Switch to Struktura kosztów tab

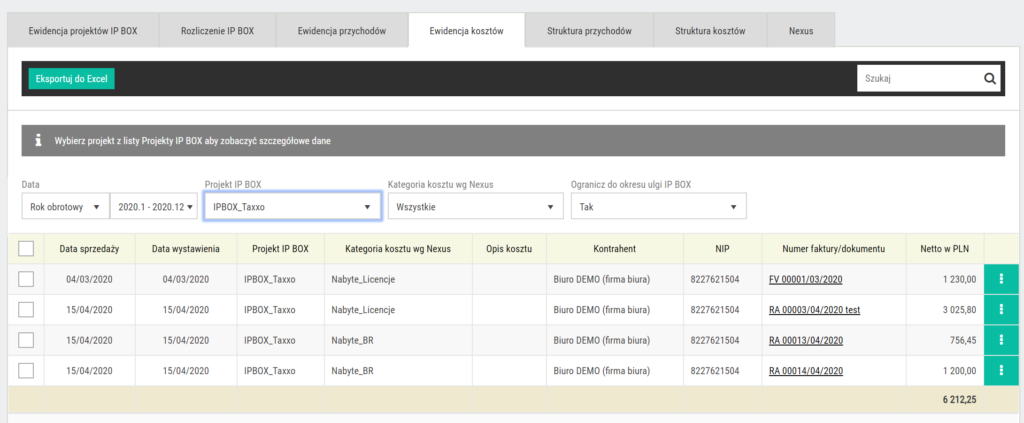point(711,30)
